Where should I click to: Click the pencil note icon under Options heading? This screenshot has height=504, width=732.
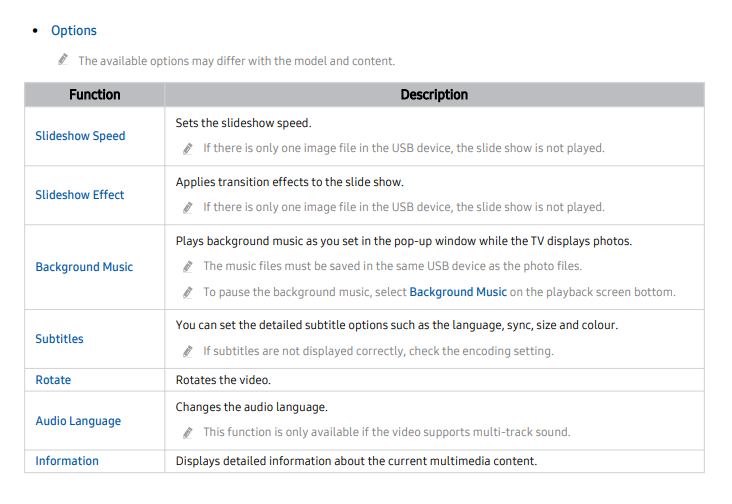click(63, 60)
